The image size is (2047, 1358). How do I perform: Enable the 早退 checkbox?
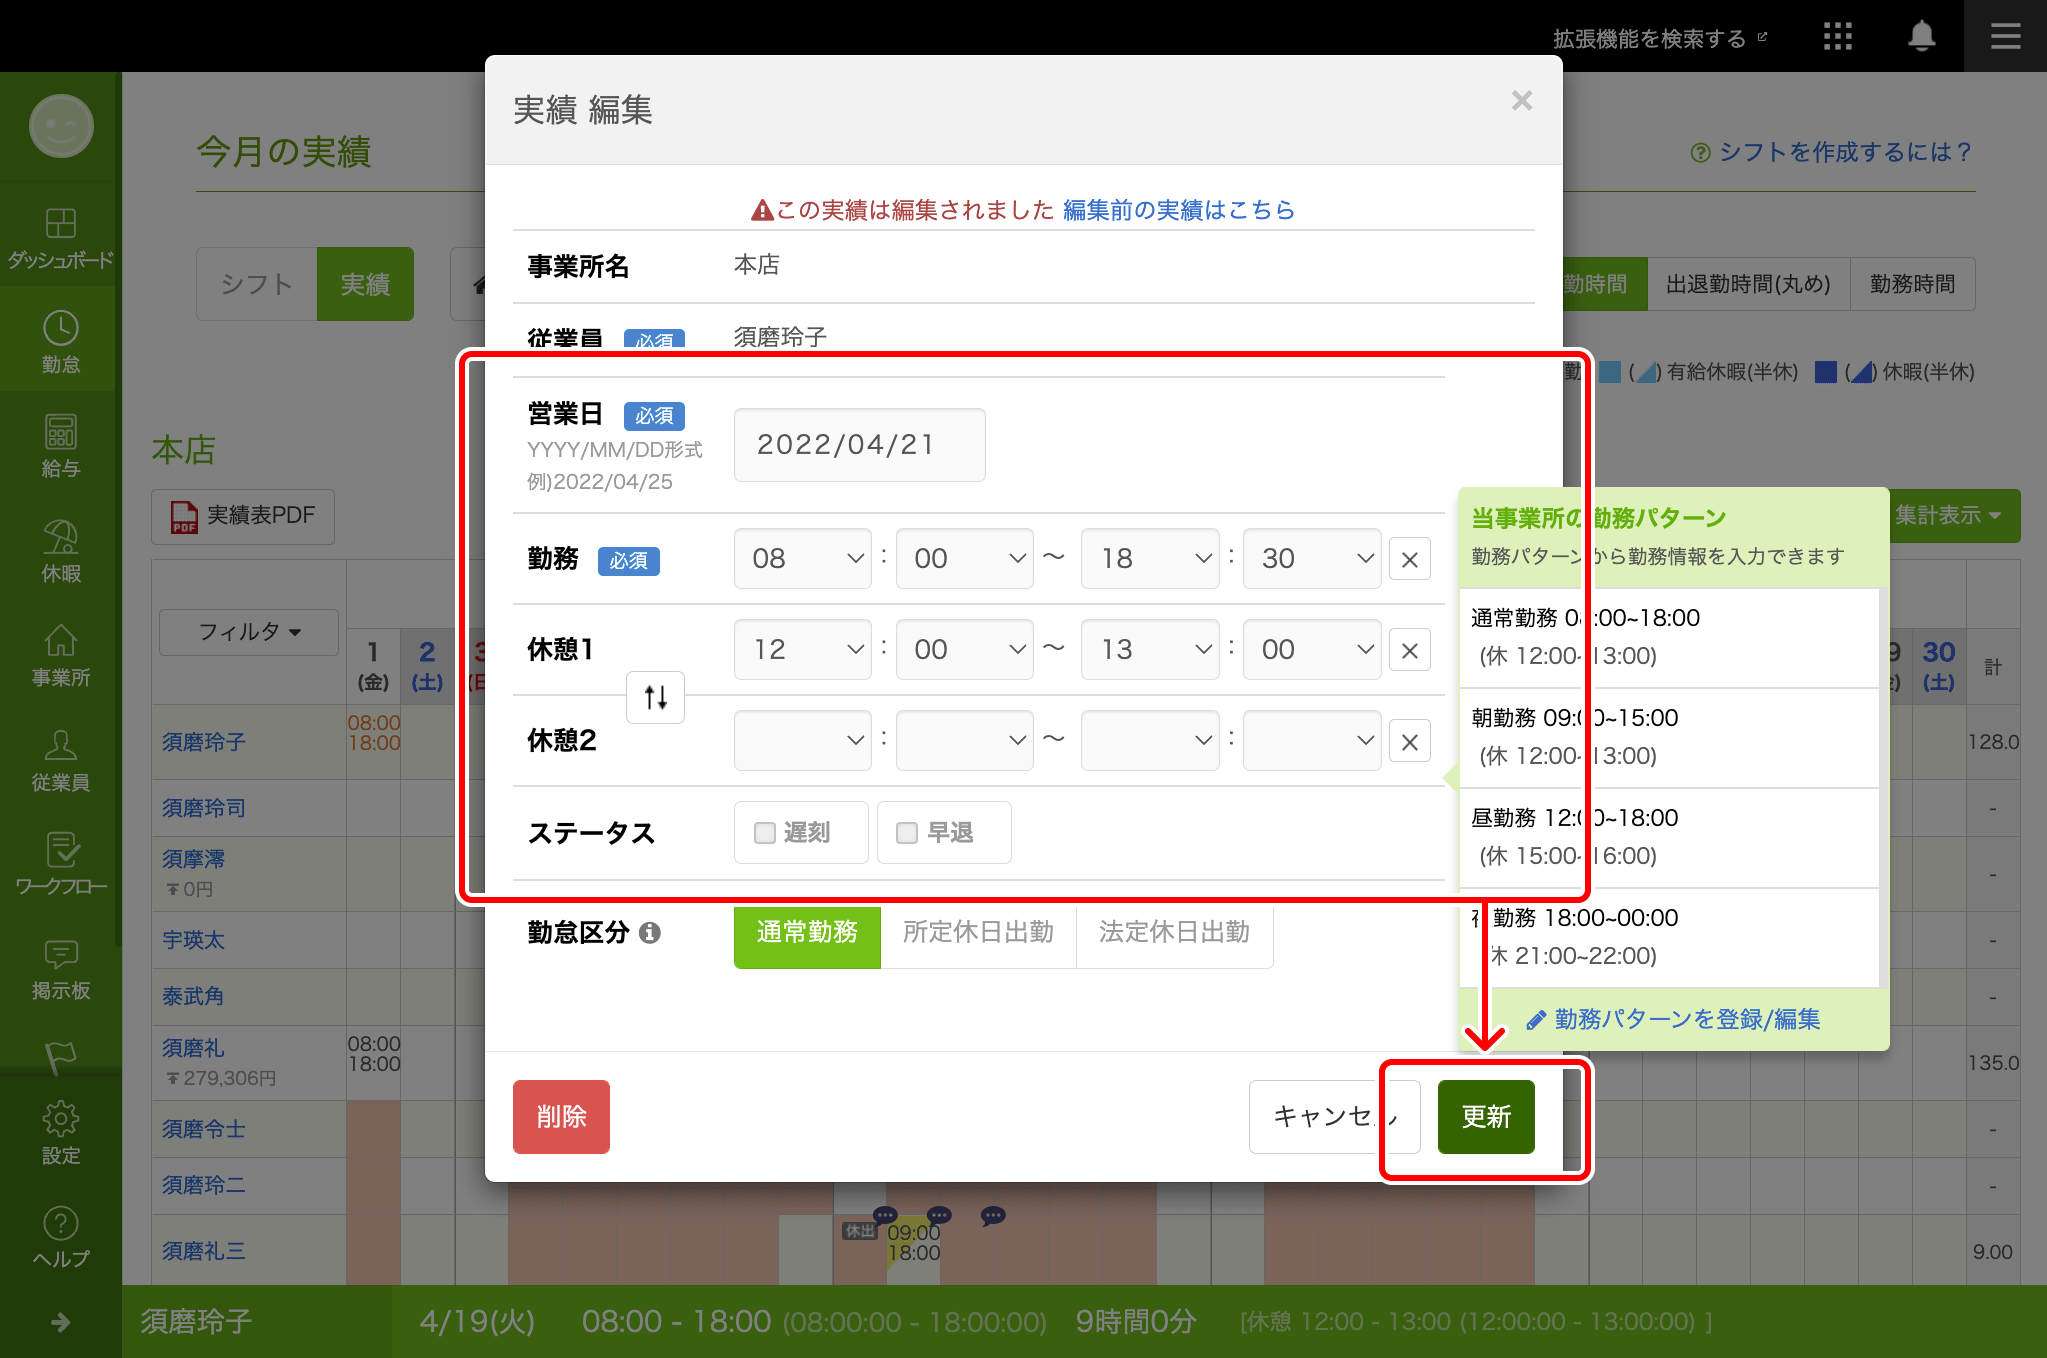pos(907,831)
